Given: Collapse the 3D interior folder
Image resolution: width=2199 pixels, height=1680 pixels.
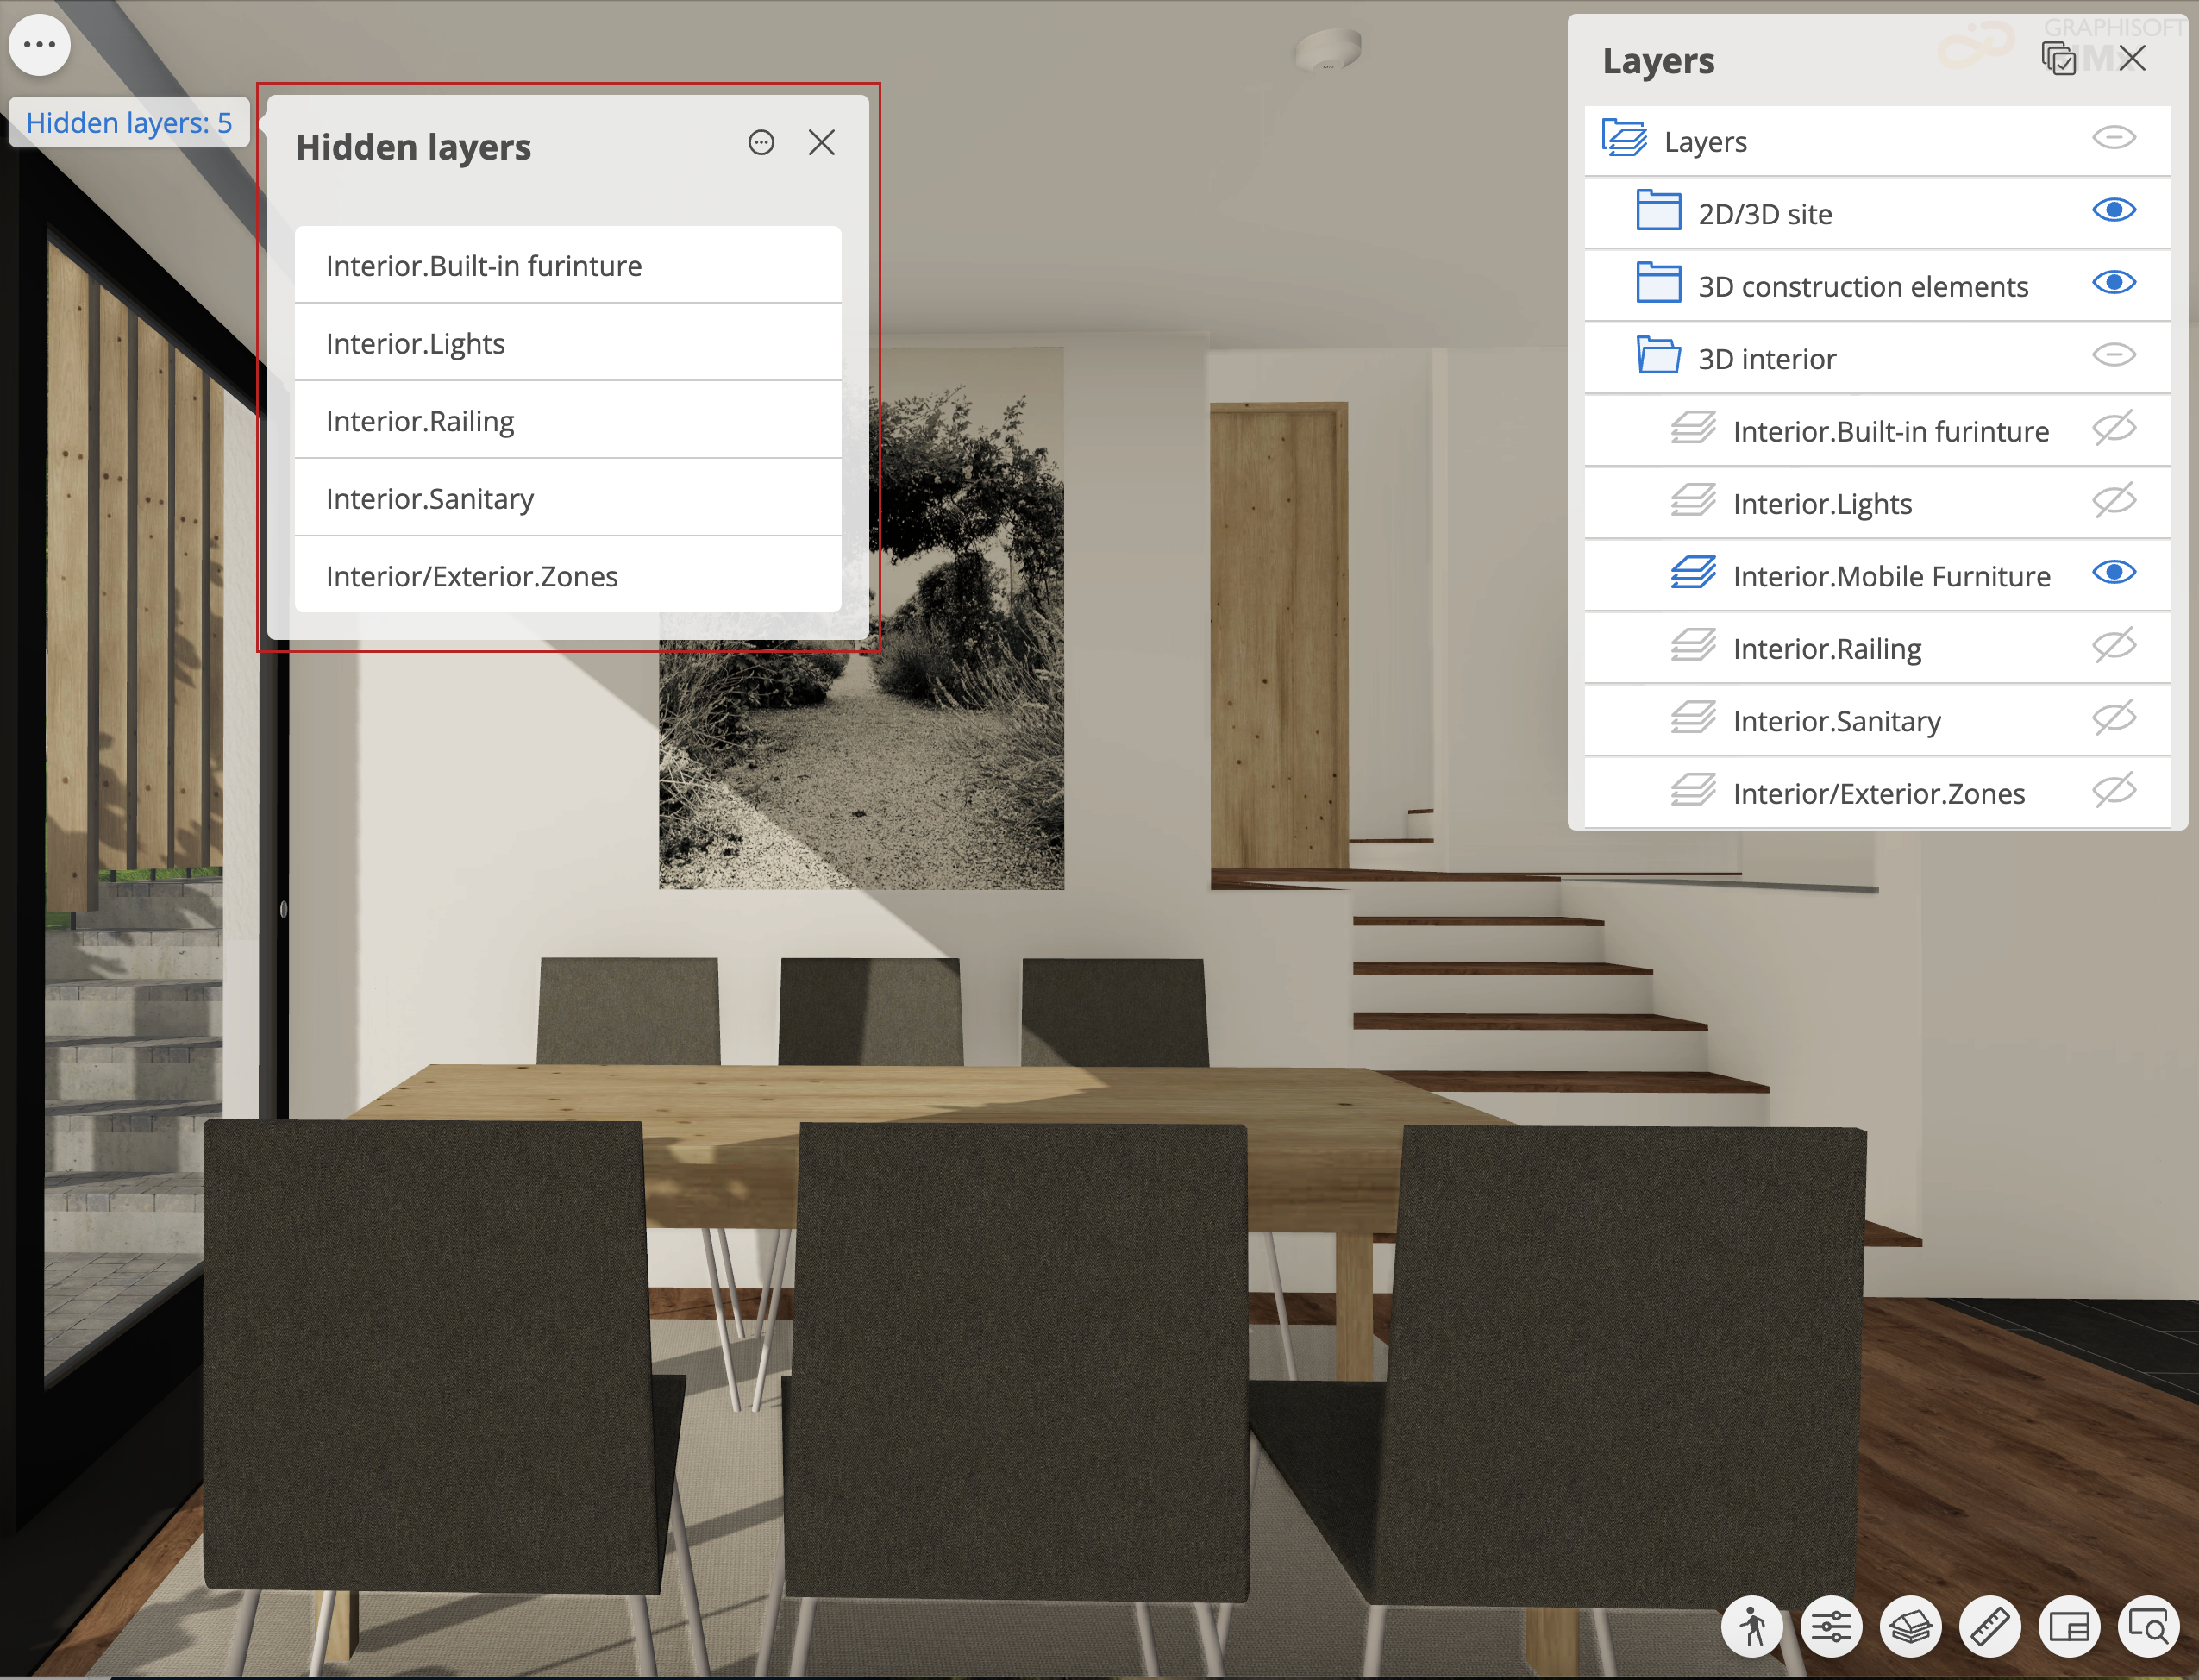Looking at the screenshot, I should [x=1658, y=356].
